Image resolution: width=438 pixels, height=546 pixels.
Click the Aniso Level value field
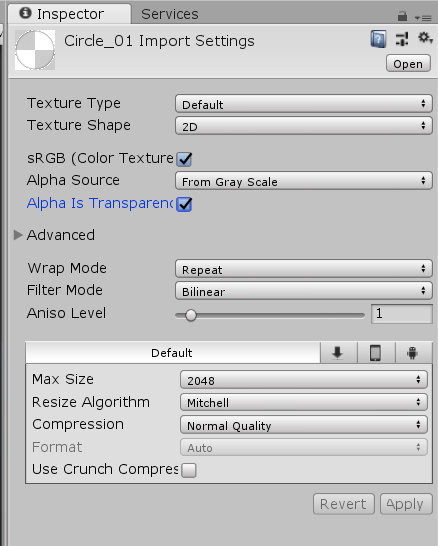point(402,314)
